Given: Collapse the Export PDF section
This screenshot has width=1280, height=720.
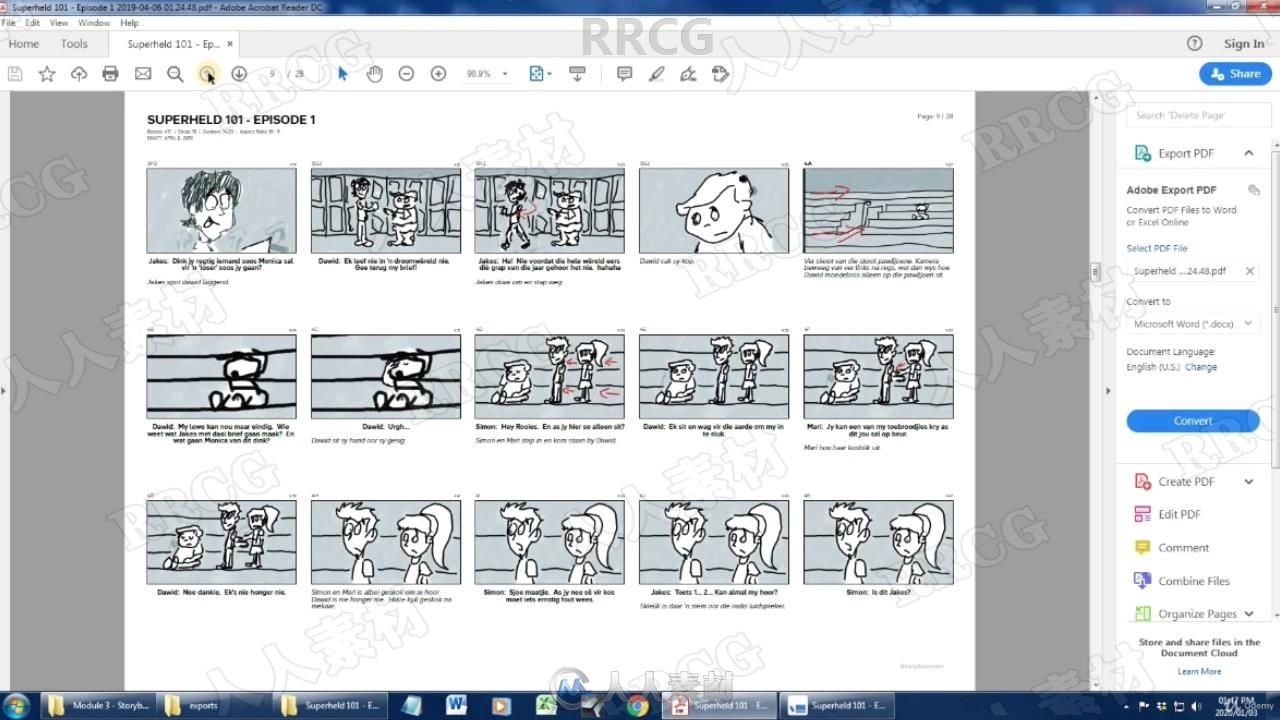Looking at the screenshot, I should (1249, 153).
